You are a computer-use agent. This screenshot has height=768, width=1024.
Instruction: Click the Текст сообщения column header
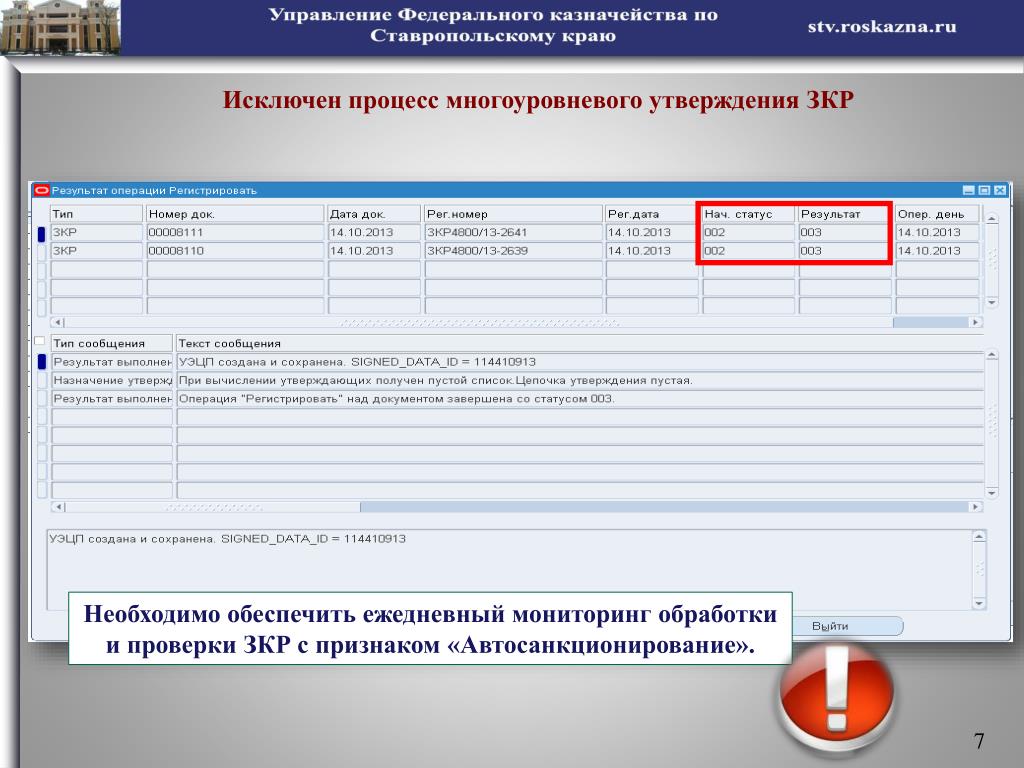pyautogui.click(x=580, y=343)
